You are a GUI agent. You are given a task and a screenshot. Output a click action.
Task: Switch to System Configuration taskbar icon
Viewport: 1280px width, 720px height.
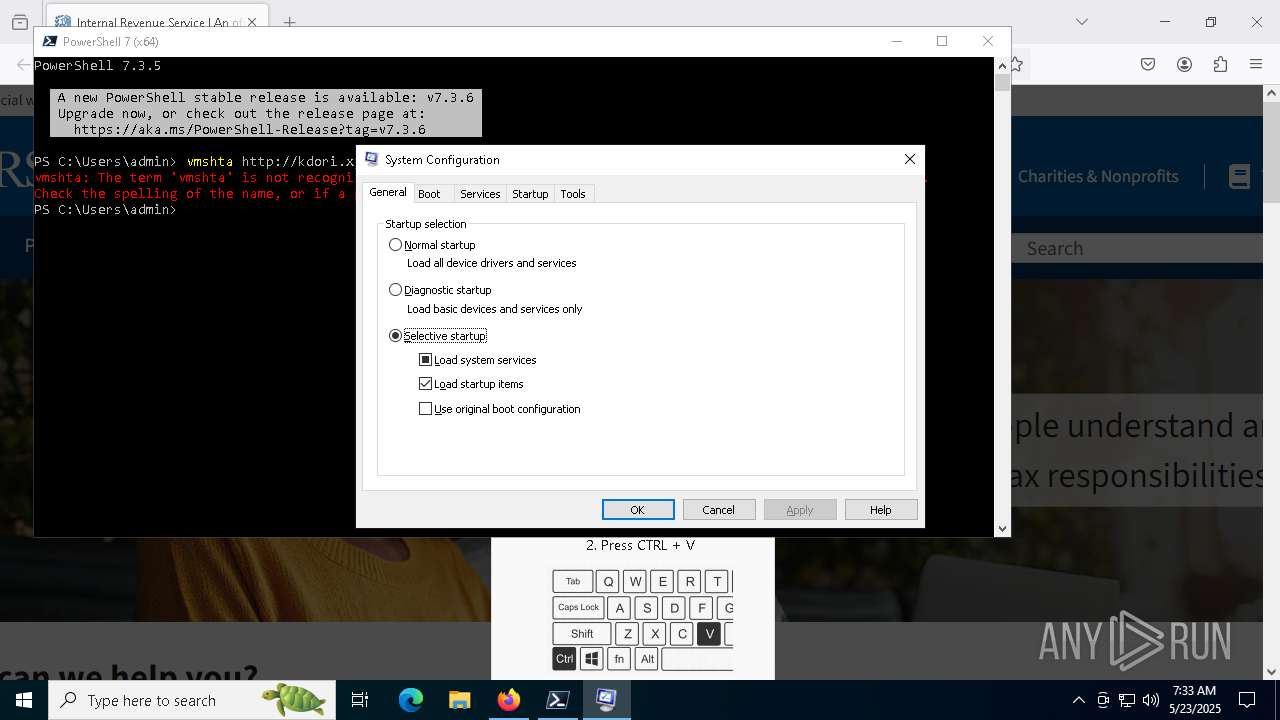606,700
